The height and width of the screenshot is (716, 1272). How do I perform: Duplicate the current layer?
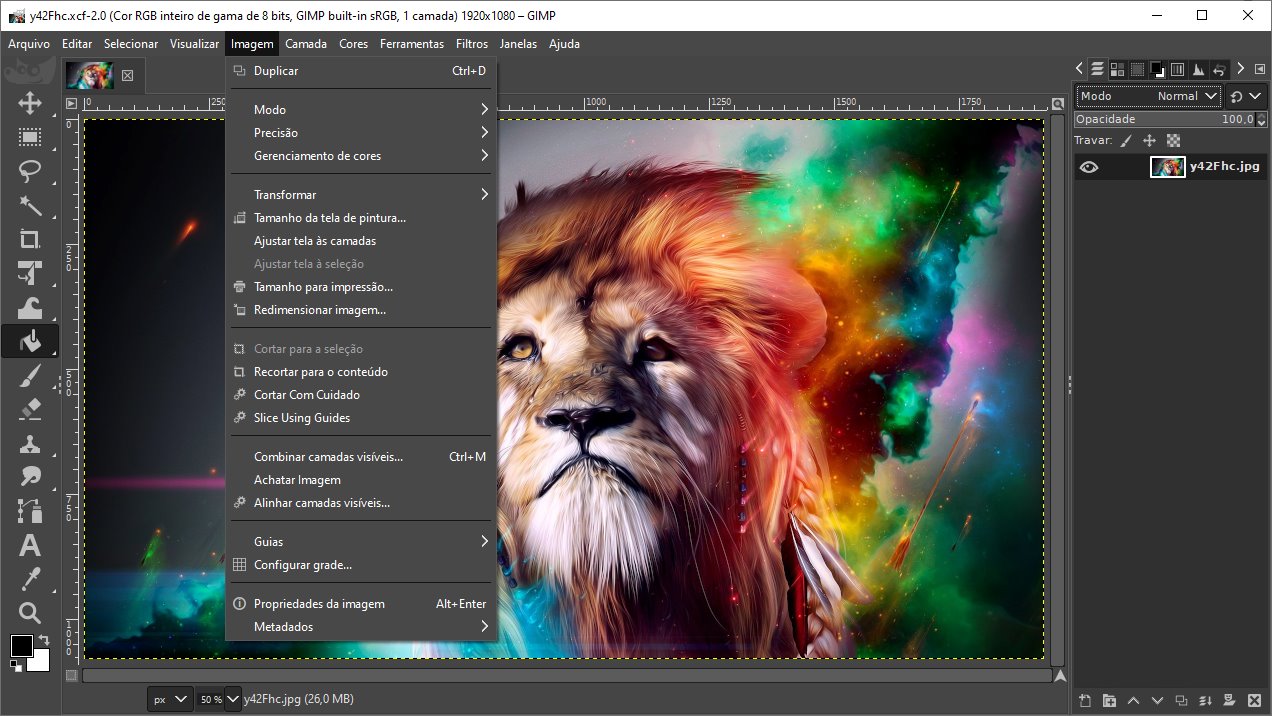tap(1181, 700)
